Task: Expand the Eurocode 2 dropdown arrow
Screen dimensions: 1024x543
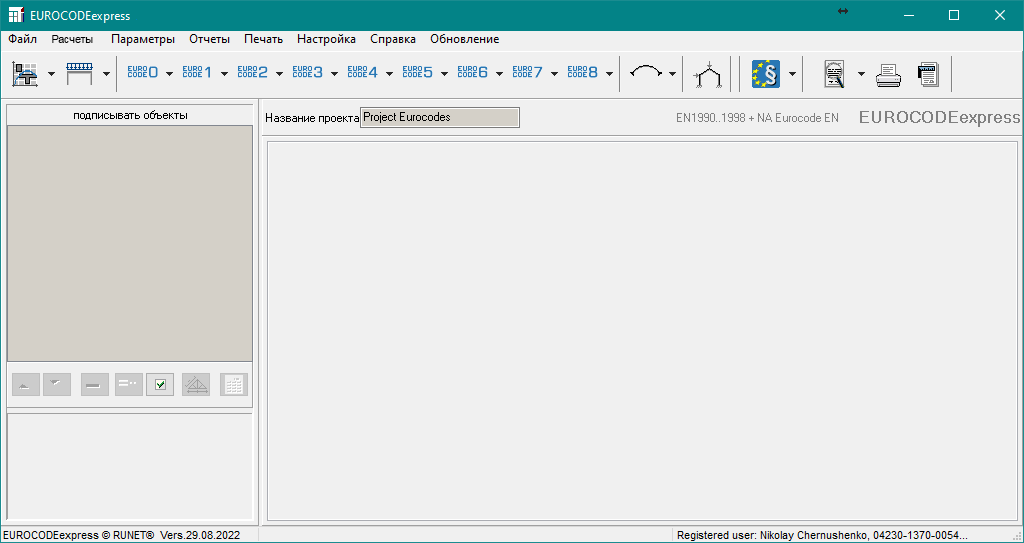Action: (279, 74)
